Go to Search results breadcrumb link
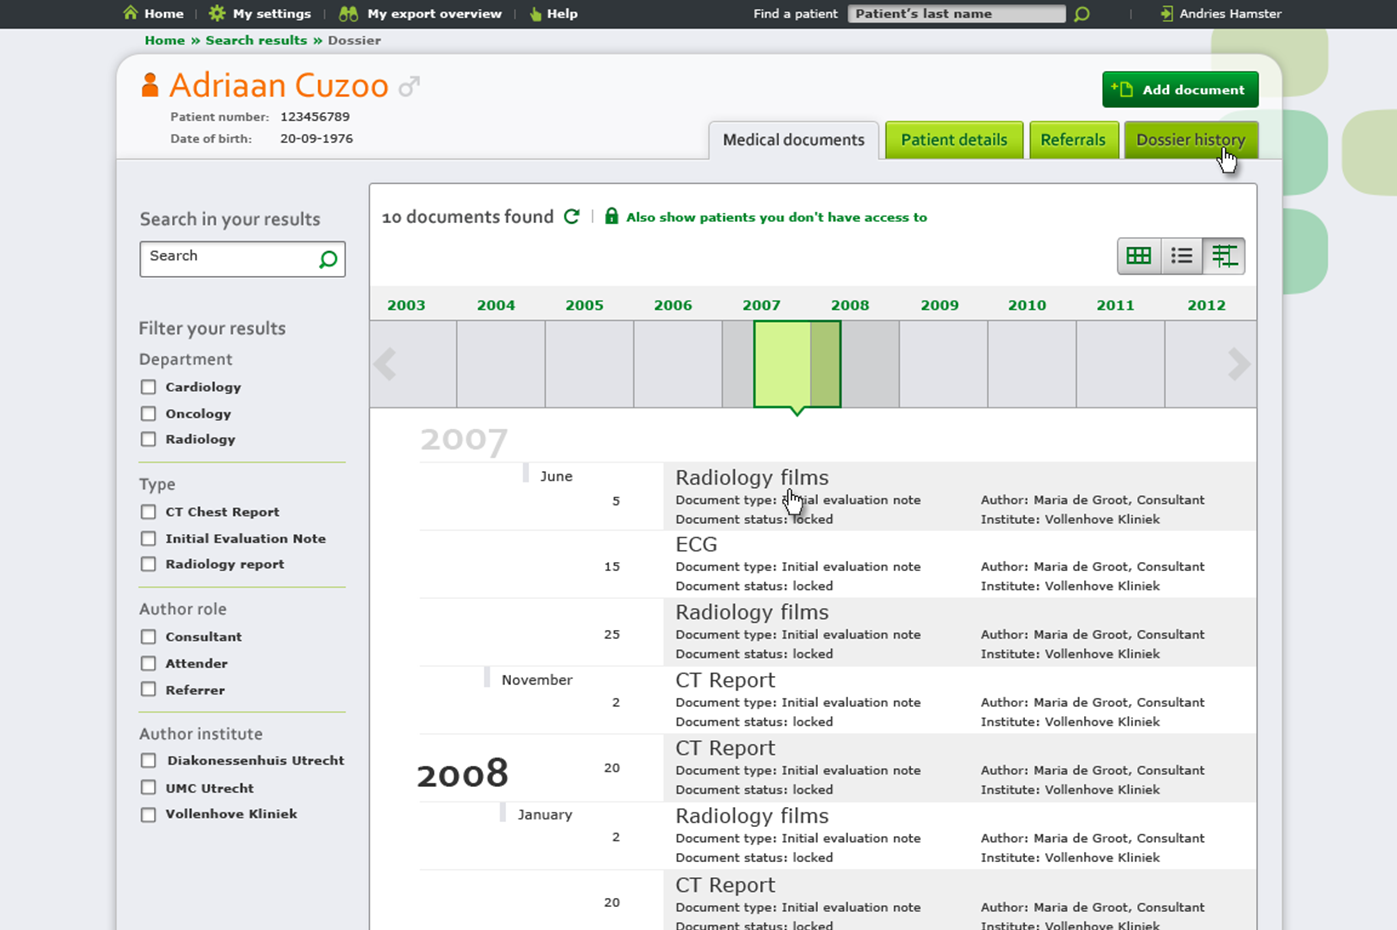Image resolution: width=1397 pixels, height=930 pixels. (256, 40)
